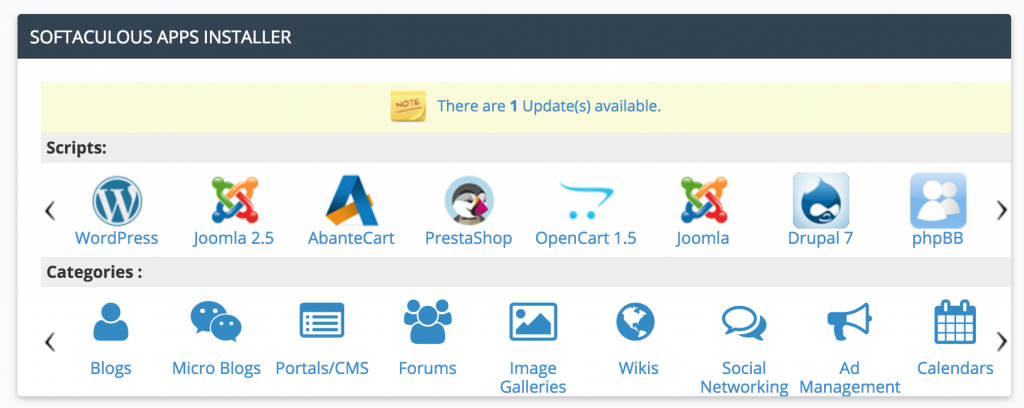1024x408 pixels.
Task: Choose the PrestaShop penguin icon
Action: point(469,200)
